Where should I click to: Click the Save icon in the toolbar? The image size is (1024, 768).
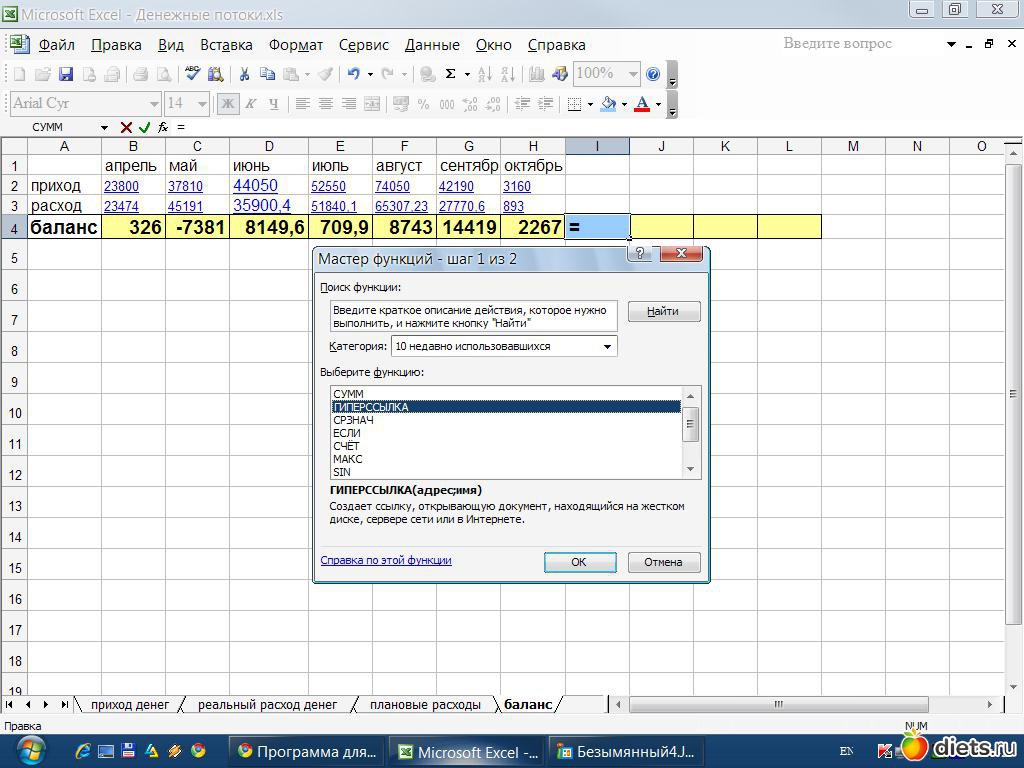point(66,74)
